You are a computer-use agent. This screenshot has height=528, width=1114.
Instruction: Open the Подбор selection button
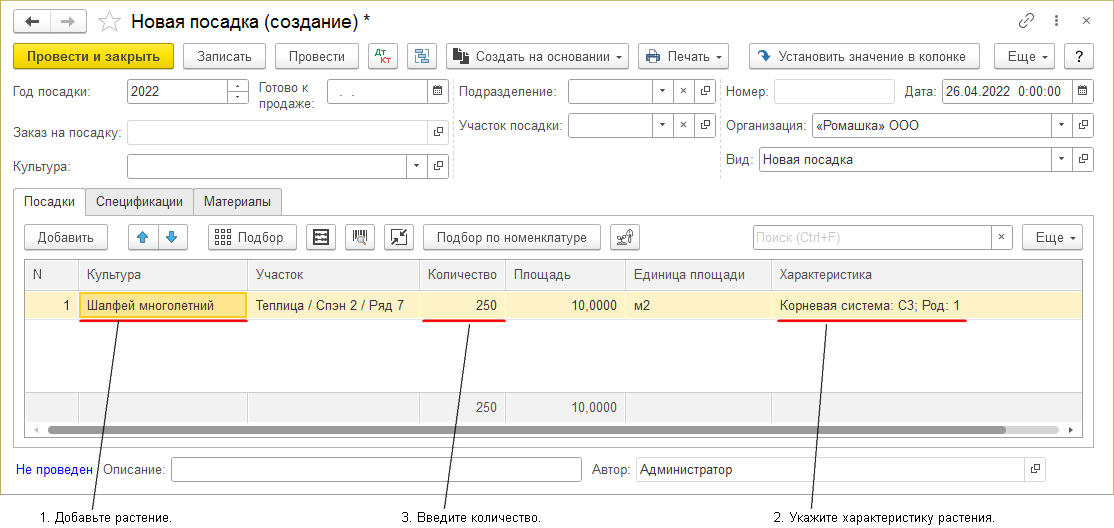click(x=253, y=237)
